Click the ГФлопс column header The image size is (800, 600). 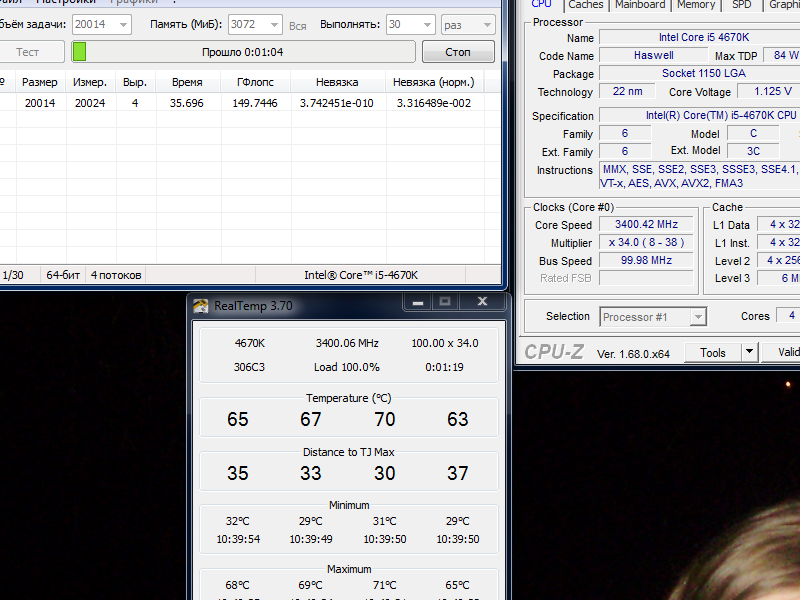tap(255, 82)
